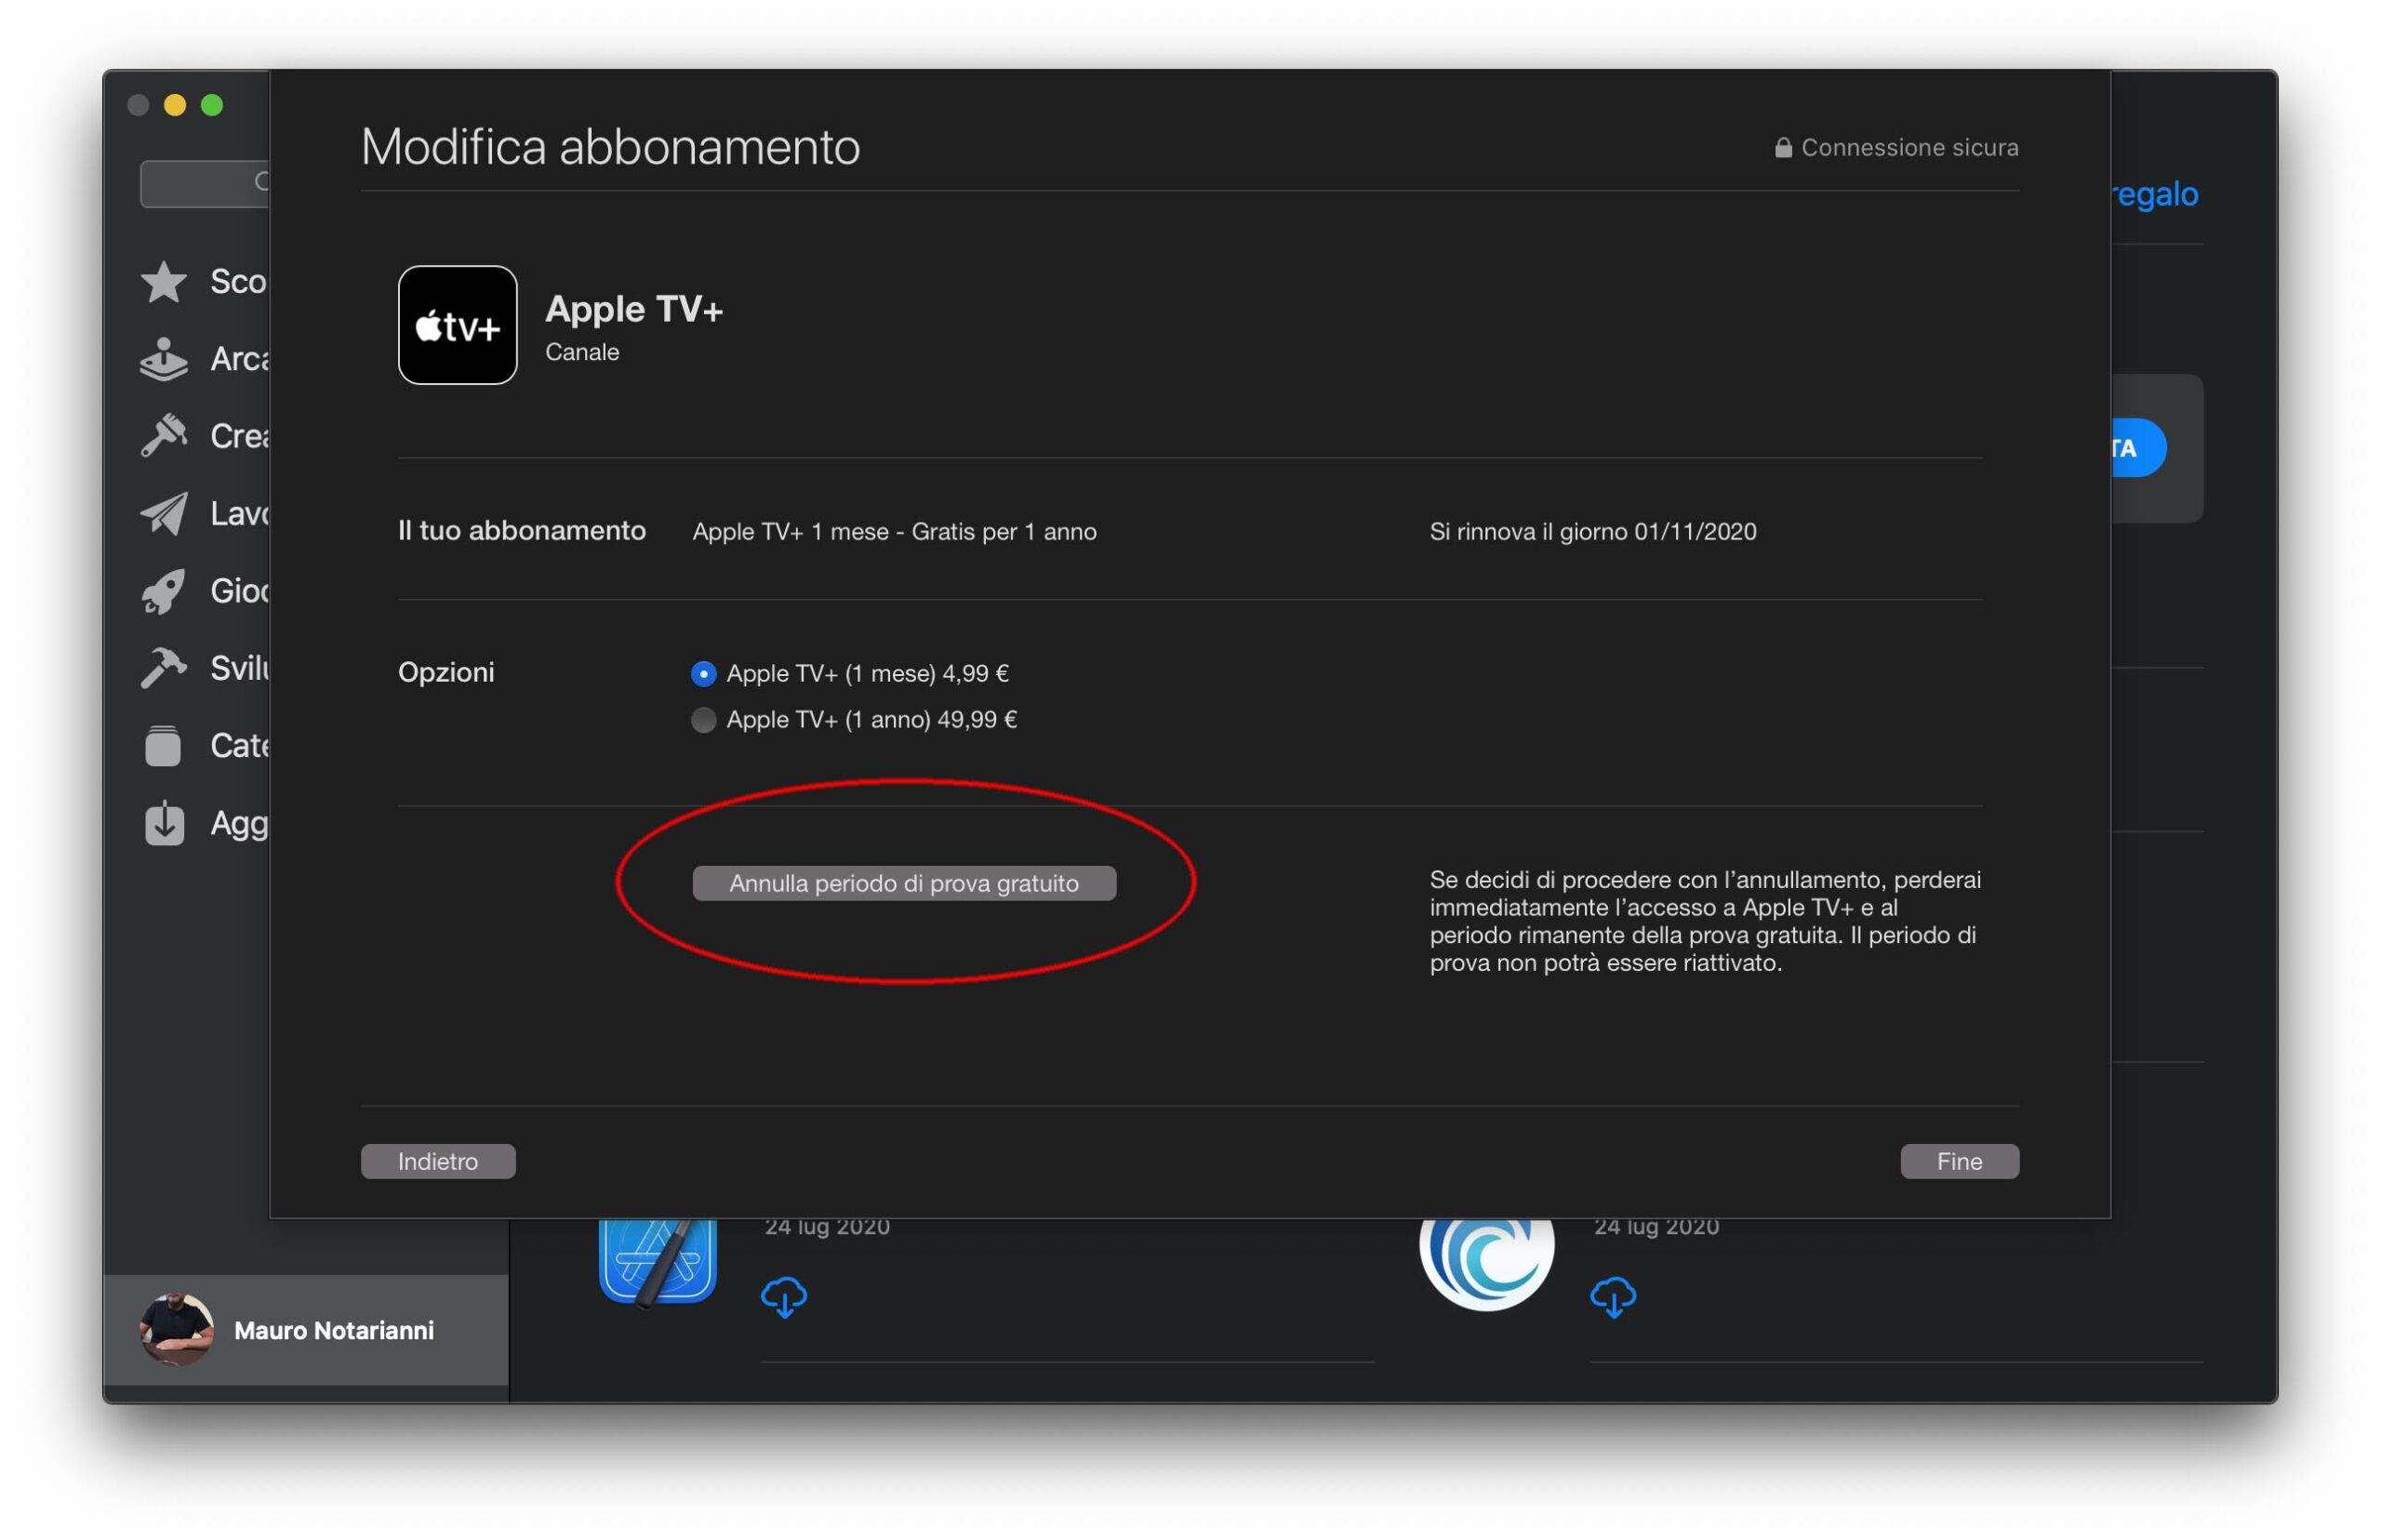This screenshot has width=2381, height=1540.
Task: Click the green full-screen window button
Action: 212,105
